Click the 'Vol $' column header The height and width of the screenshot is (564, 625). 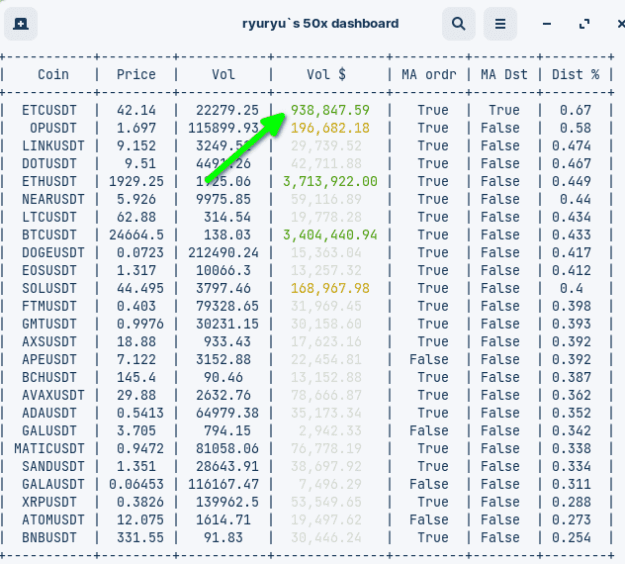(x=326, y=75)
